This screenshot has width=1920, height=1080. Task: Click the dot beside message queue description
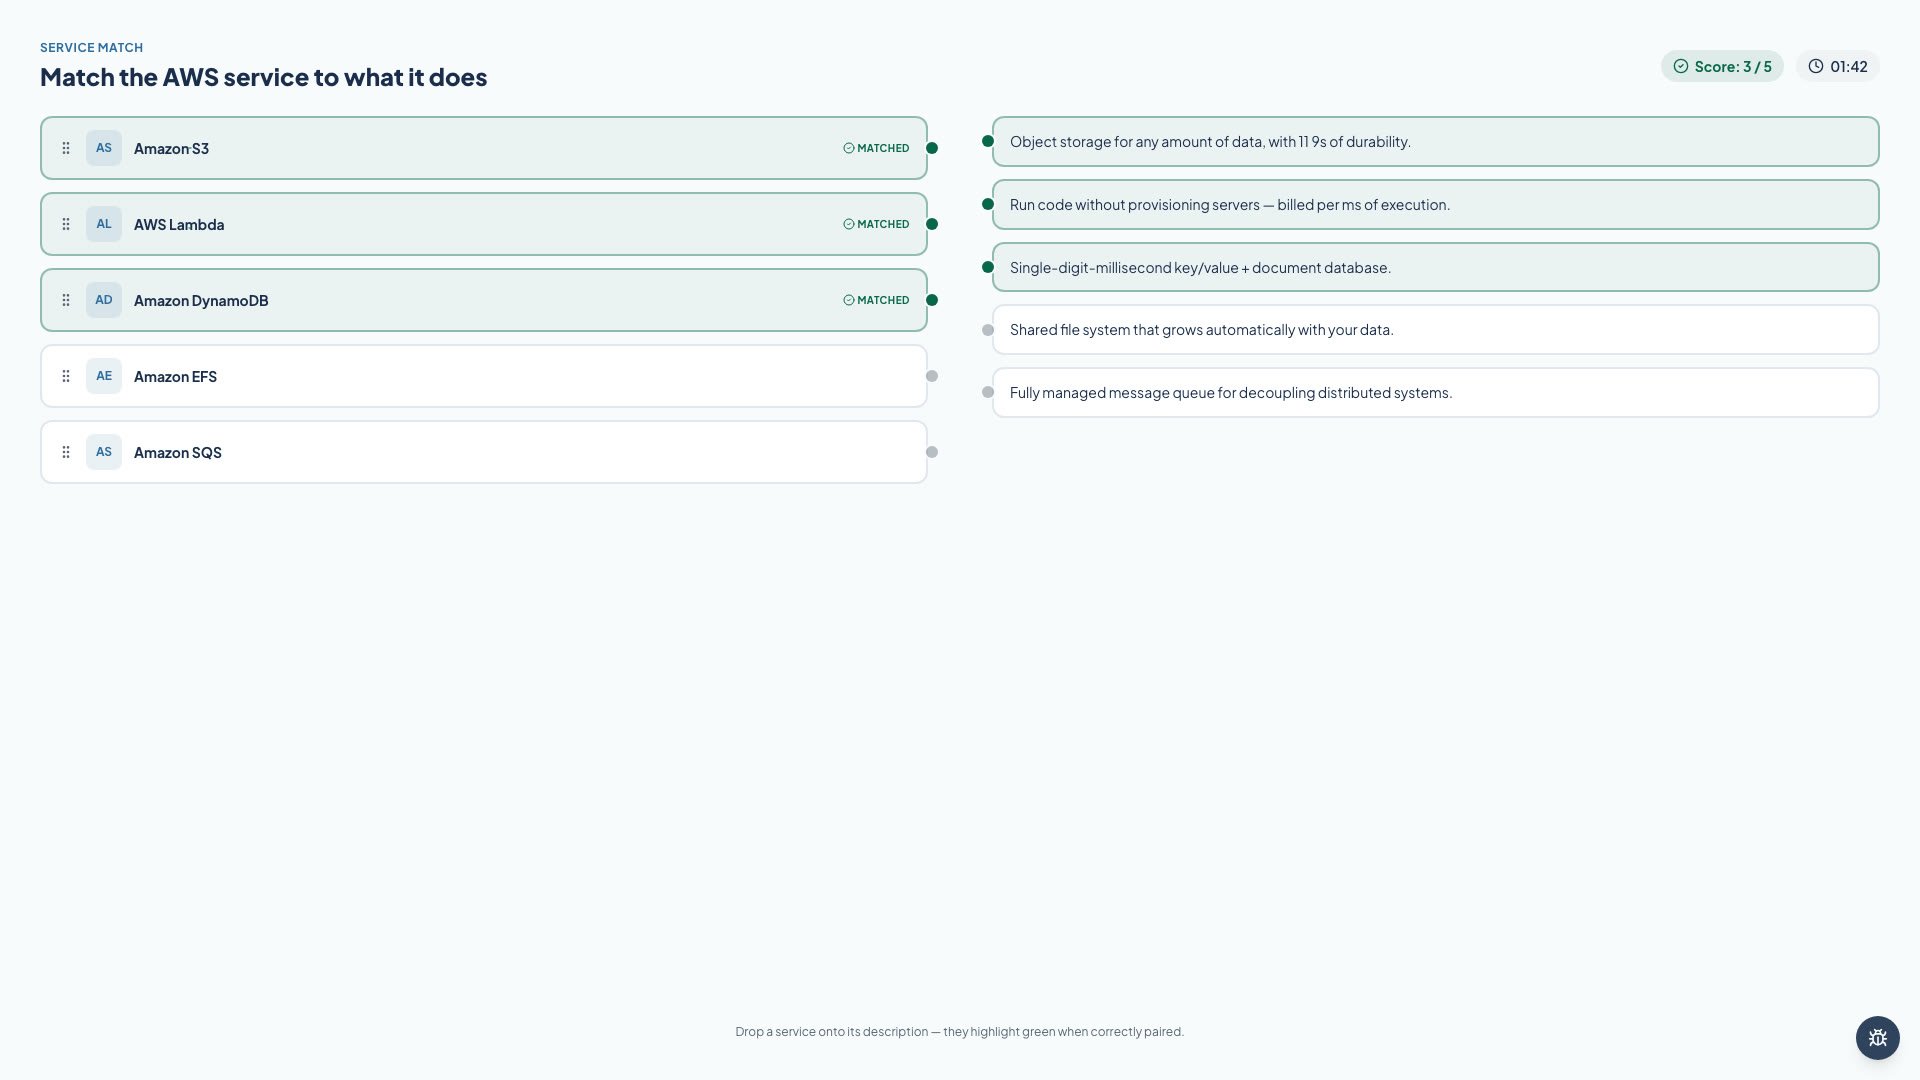pyautogui.click(x=988, y=392)
